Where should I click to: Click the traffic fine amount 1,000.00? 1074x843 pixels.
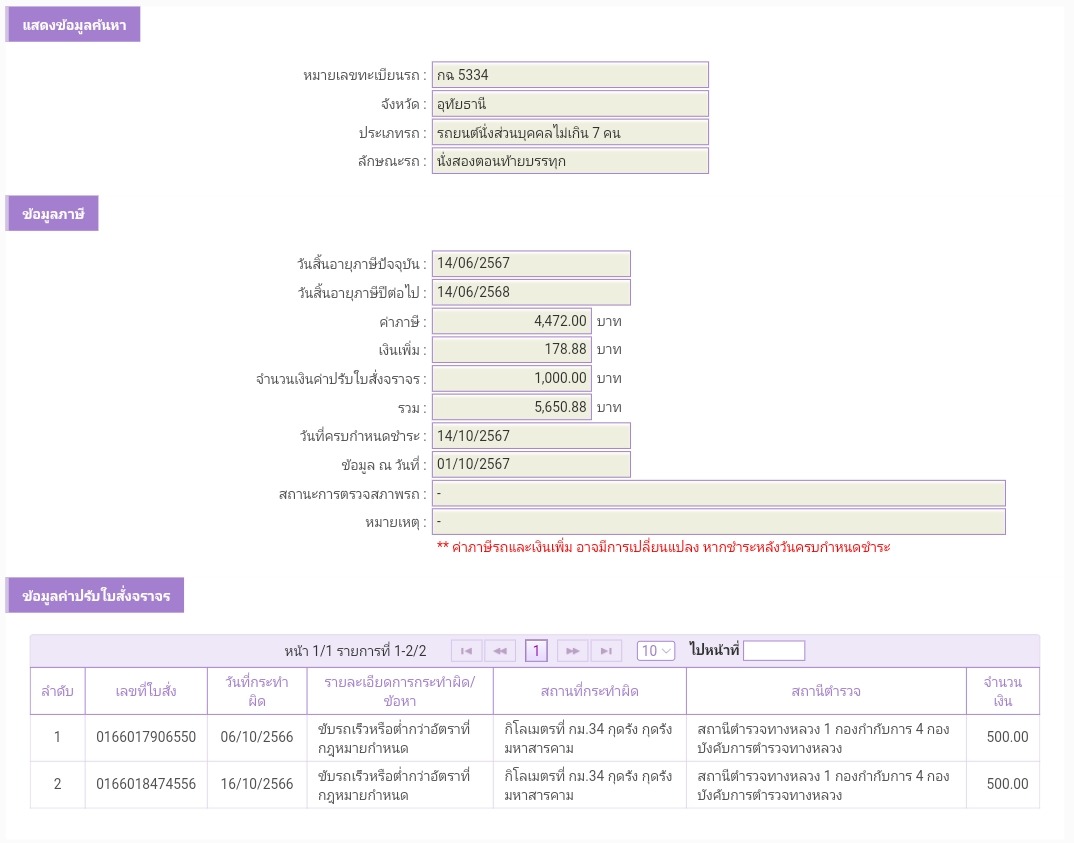[512, 378]
